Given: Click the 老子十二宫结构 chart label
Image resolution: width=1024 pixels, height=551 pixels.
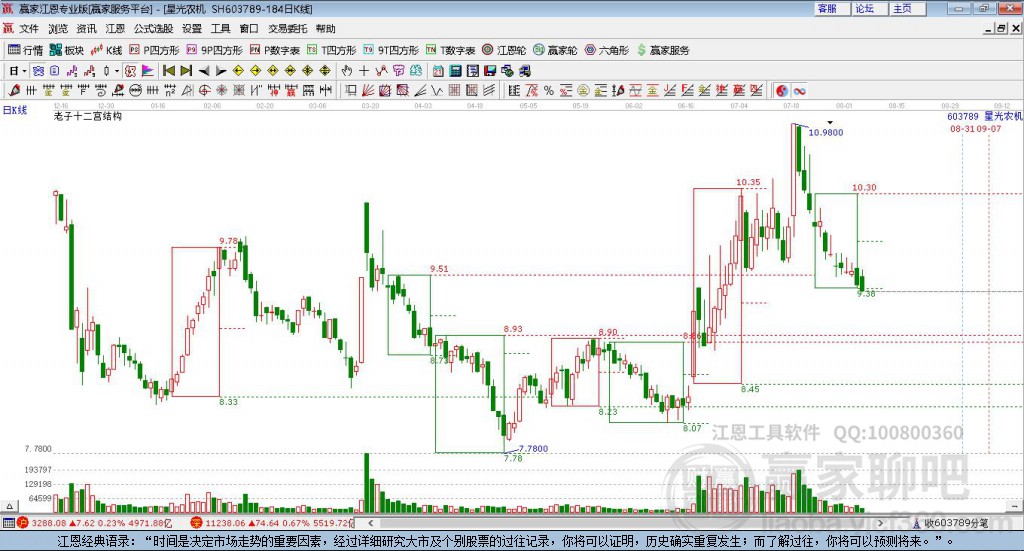Looking at the screenshot, I should [x=88, y=116].
